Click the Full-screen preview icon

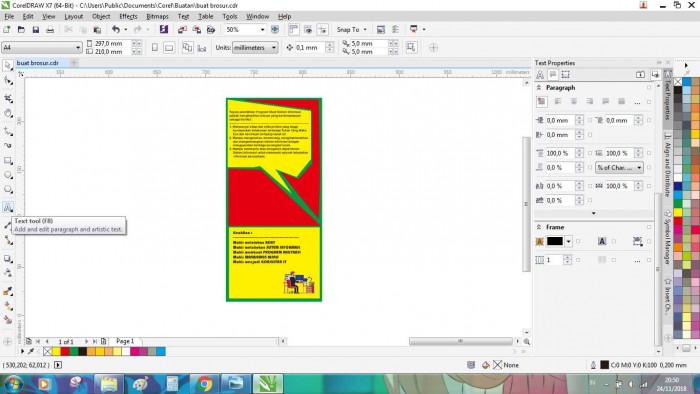[x=275, y=29]
